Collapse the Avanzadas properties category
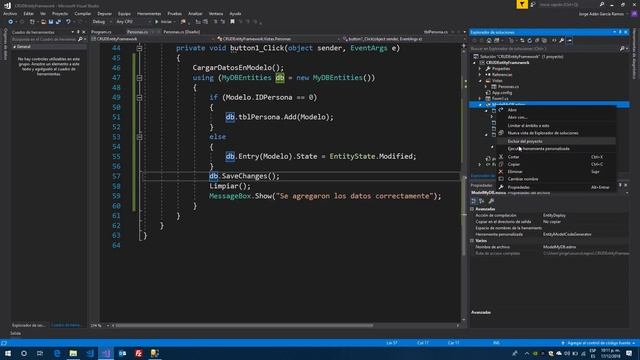Viewport: 640px width, 360px height. (x=472, y=209)
